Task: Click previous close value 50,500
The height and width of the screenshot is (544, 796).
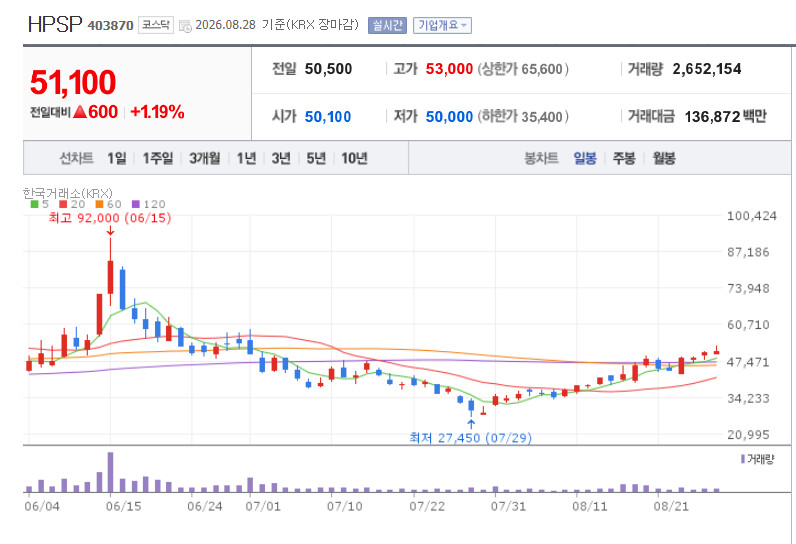Action: [x=328, y=69]
